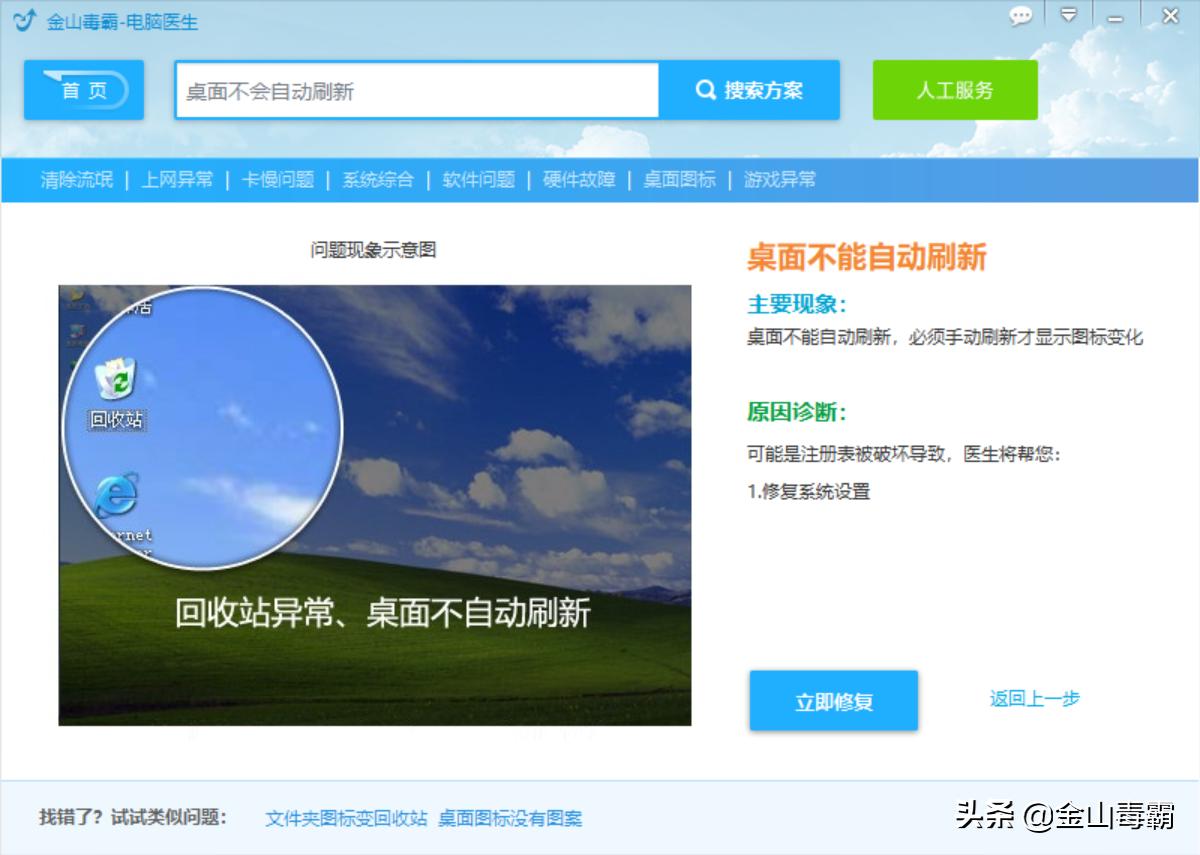Click the 返回上一步 link
Viewport: 1200px width, 855px height.
point(1034,700)
